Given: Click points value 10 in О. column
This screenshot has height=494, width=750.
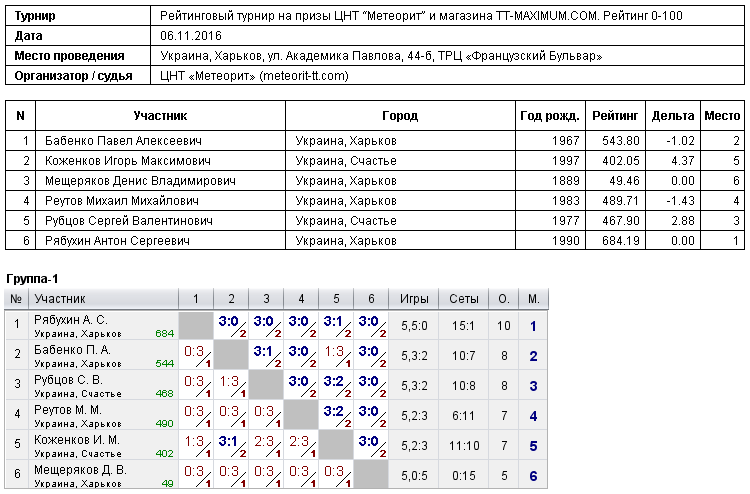Looking at the screenshot, I should coord(504,326).
